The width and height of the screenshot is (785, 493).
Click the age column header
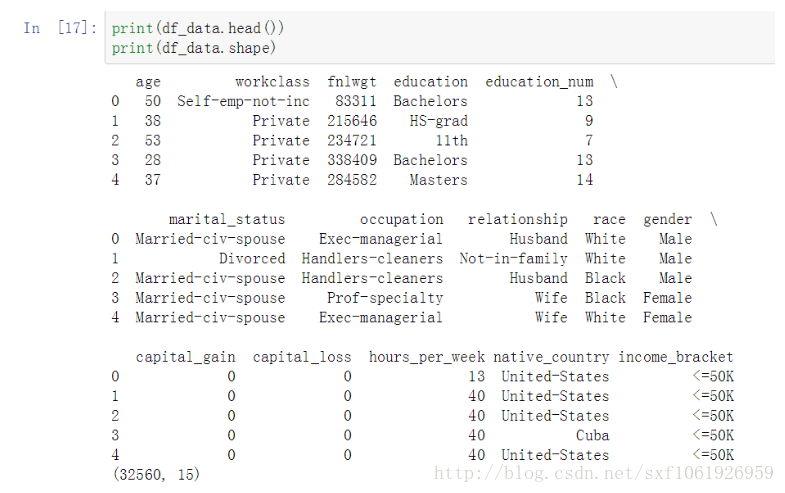pyautogui.click(x=148, y=82)
